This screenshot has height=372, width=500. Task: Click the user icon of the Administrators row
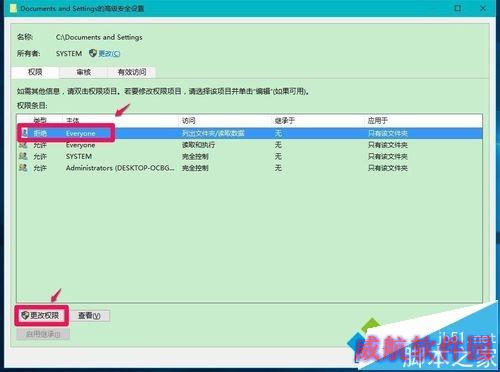tap(23, 168)
